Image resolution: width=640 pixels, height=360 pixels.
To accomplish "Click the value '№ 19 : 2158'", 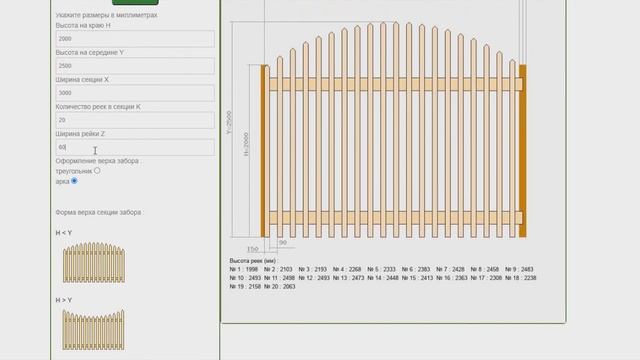I will [245, 287].
